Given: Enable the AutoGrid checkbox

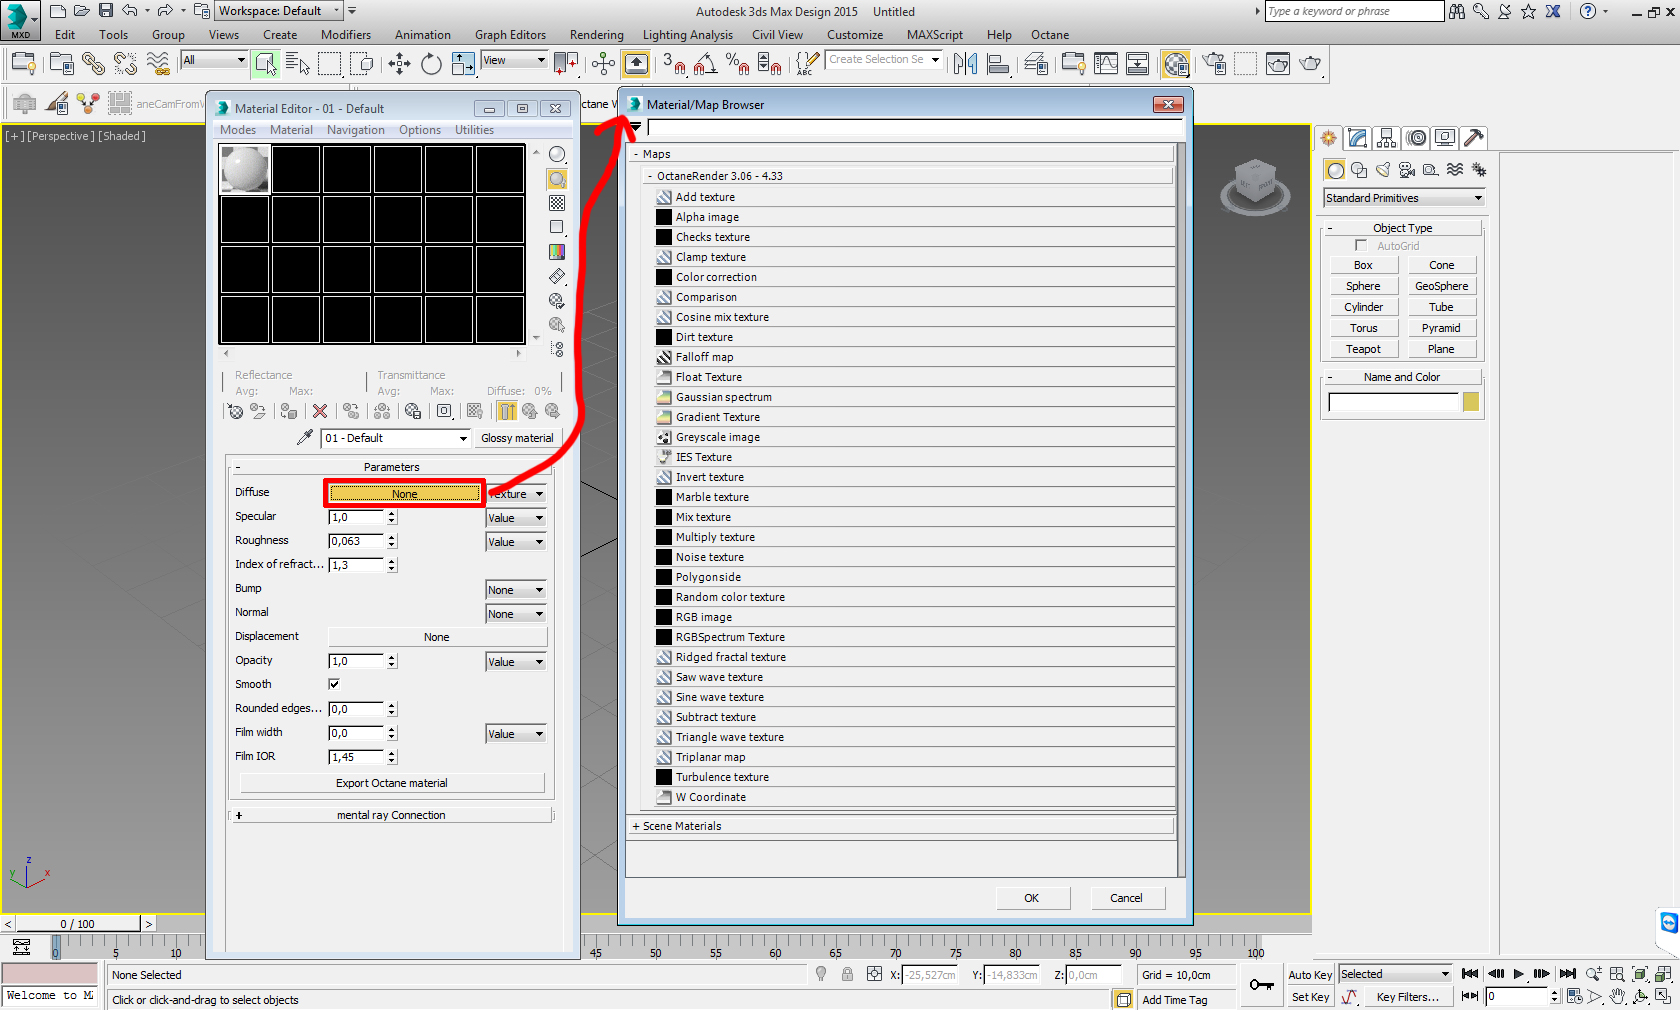Looking at the screenshot, I should pyautogui.click(x=1360, y=245).
